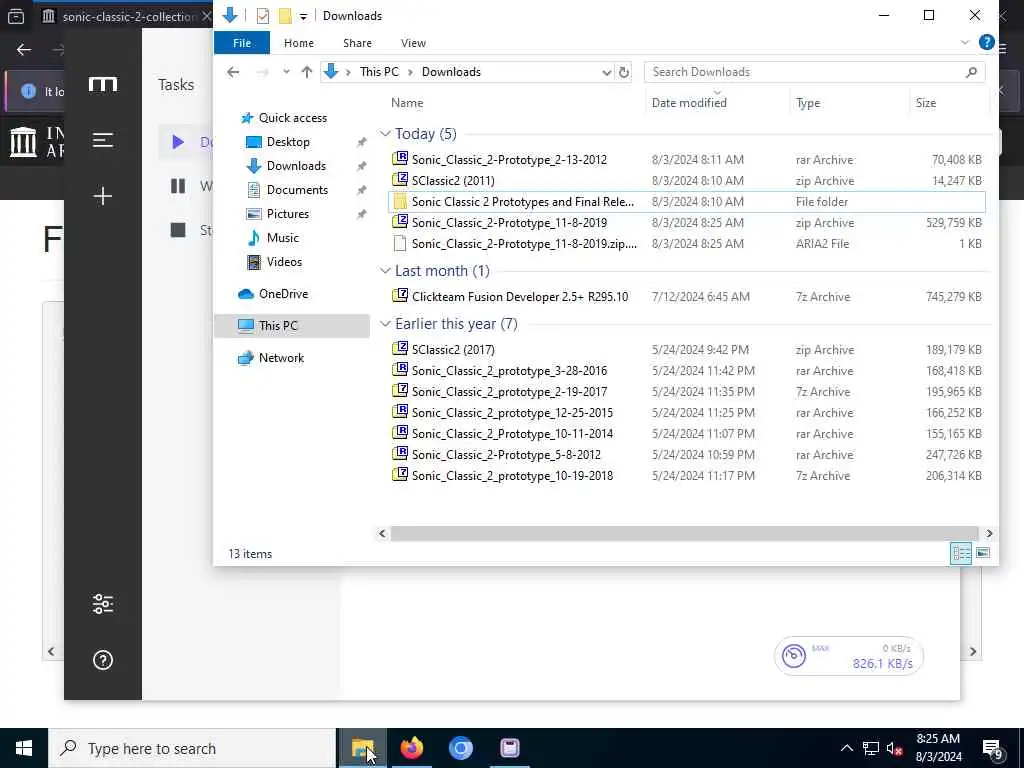Open Motrix preferences sliders icon

click(103, 604)
